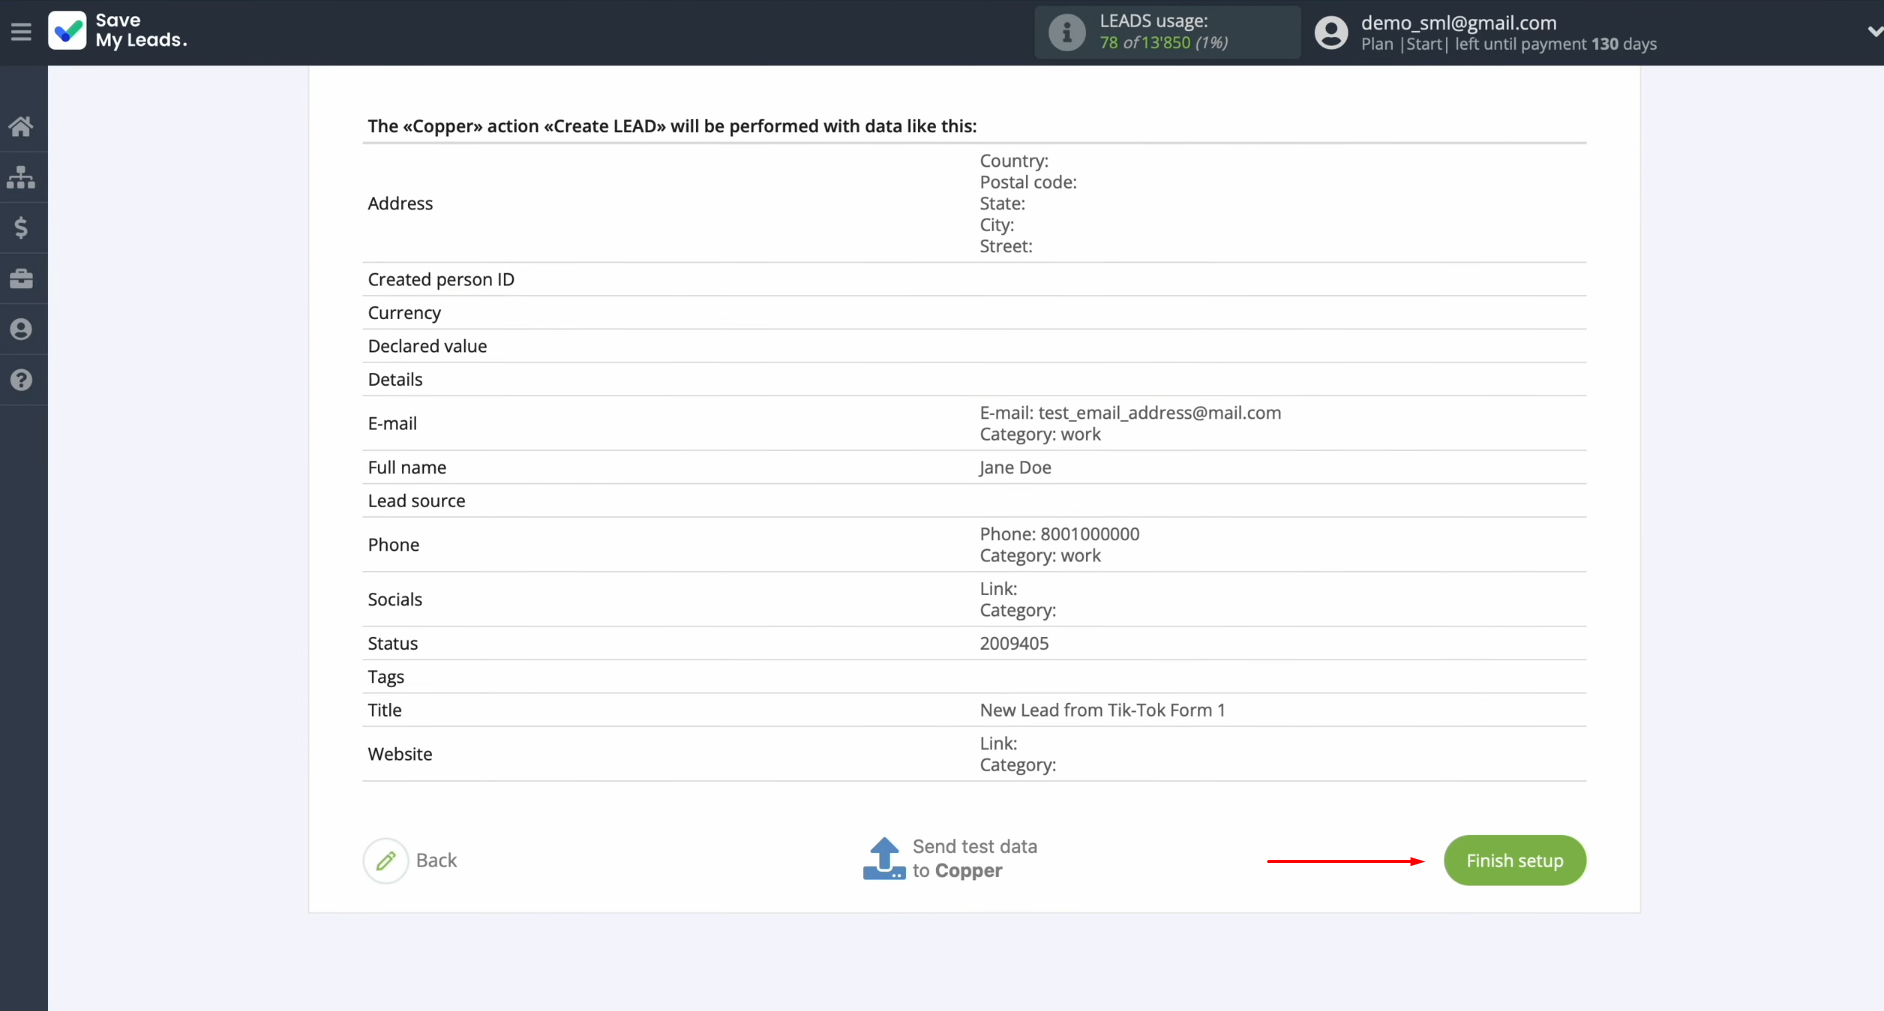1884x1011 pixels.
Task: Select the test_email_address@mail.com value
Action: 1160,413
